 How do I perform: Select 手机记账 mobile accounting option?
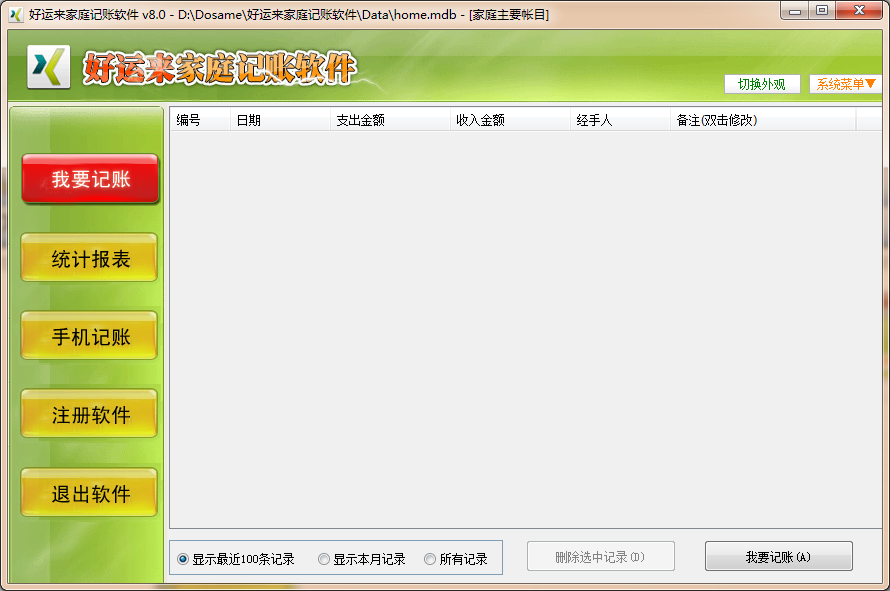coord(89,335)
